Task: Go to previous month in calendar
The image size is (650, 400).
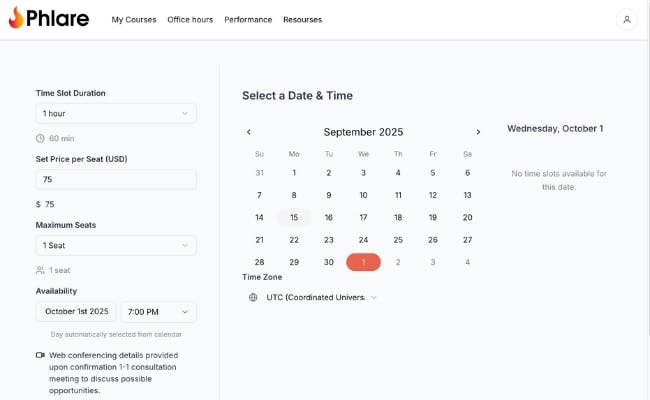Action: tap(249, 132)
